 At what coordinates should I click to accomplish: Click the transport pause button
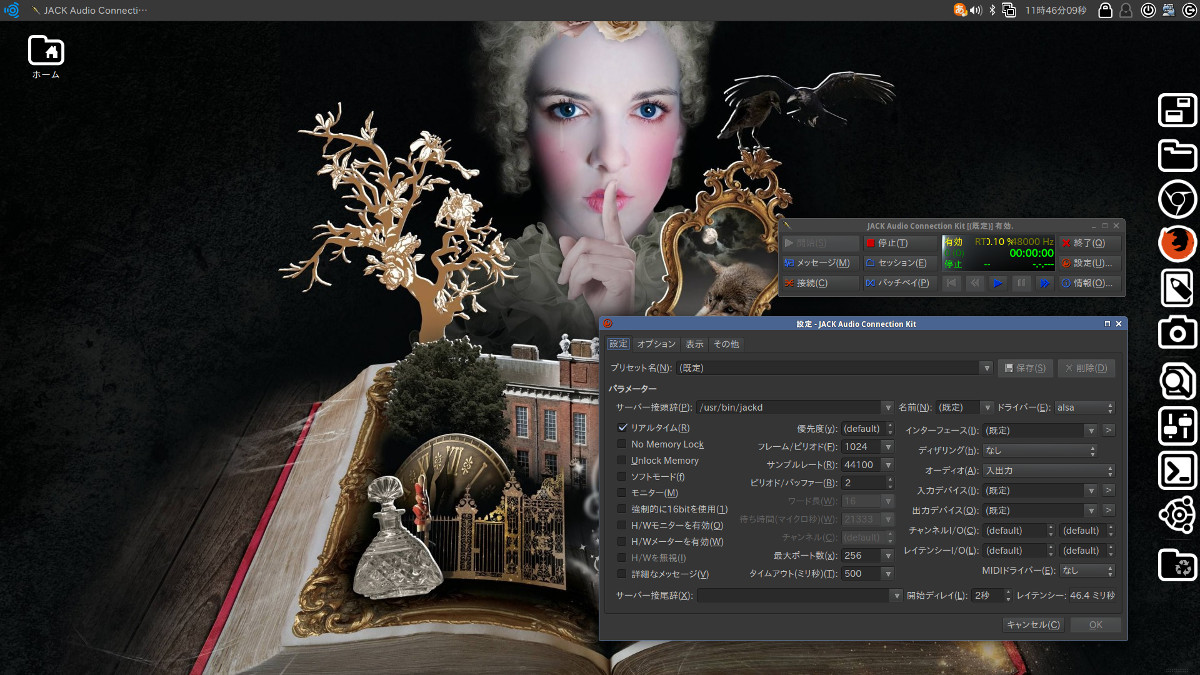pyautogui.click(x=1021, y=283)
